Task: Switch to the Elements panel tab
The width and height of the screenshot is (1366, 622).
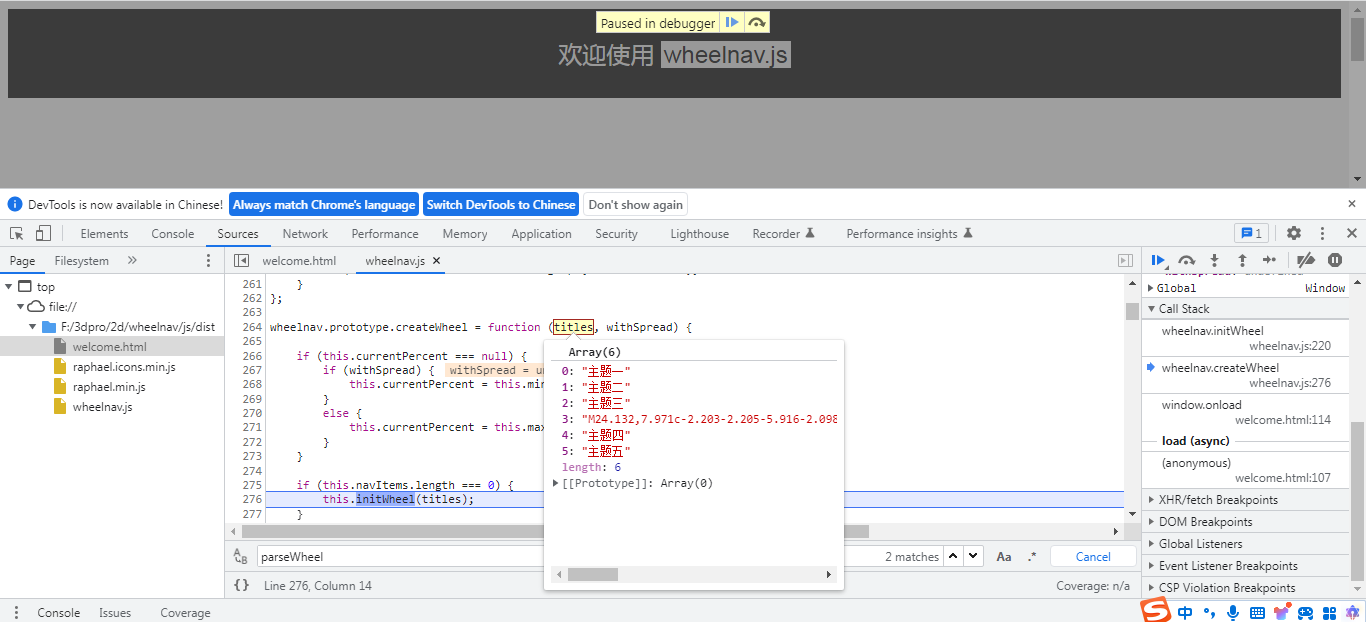Action: click(x=105, y=234)
